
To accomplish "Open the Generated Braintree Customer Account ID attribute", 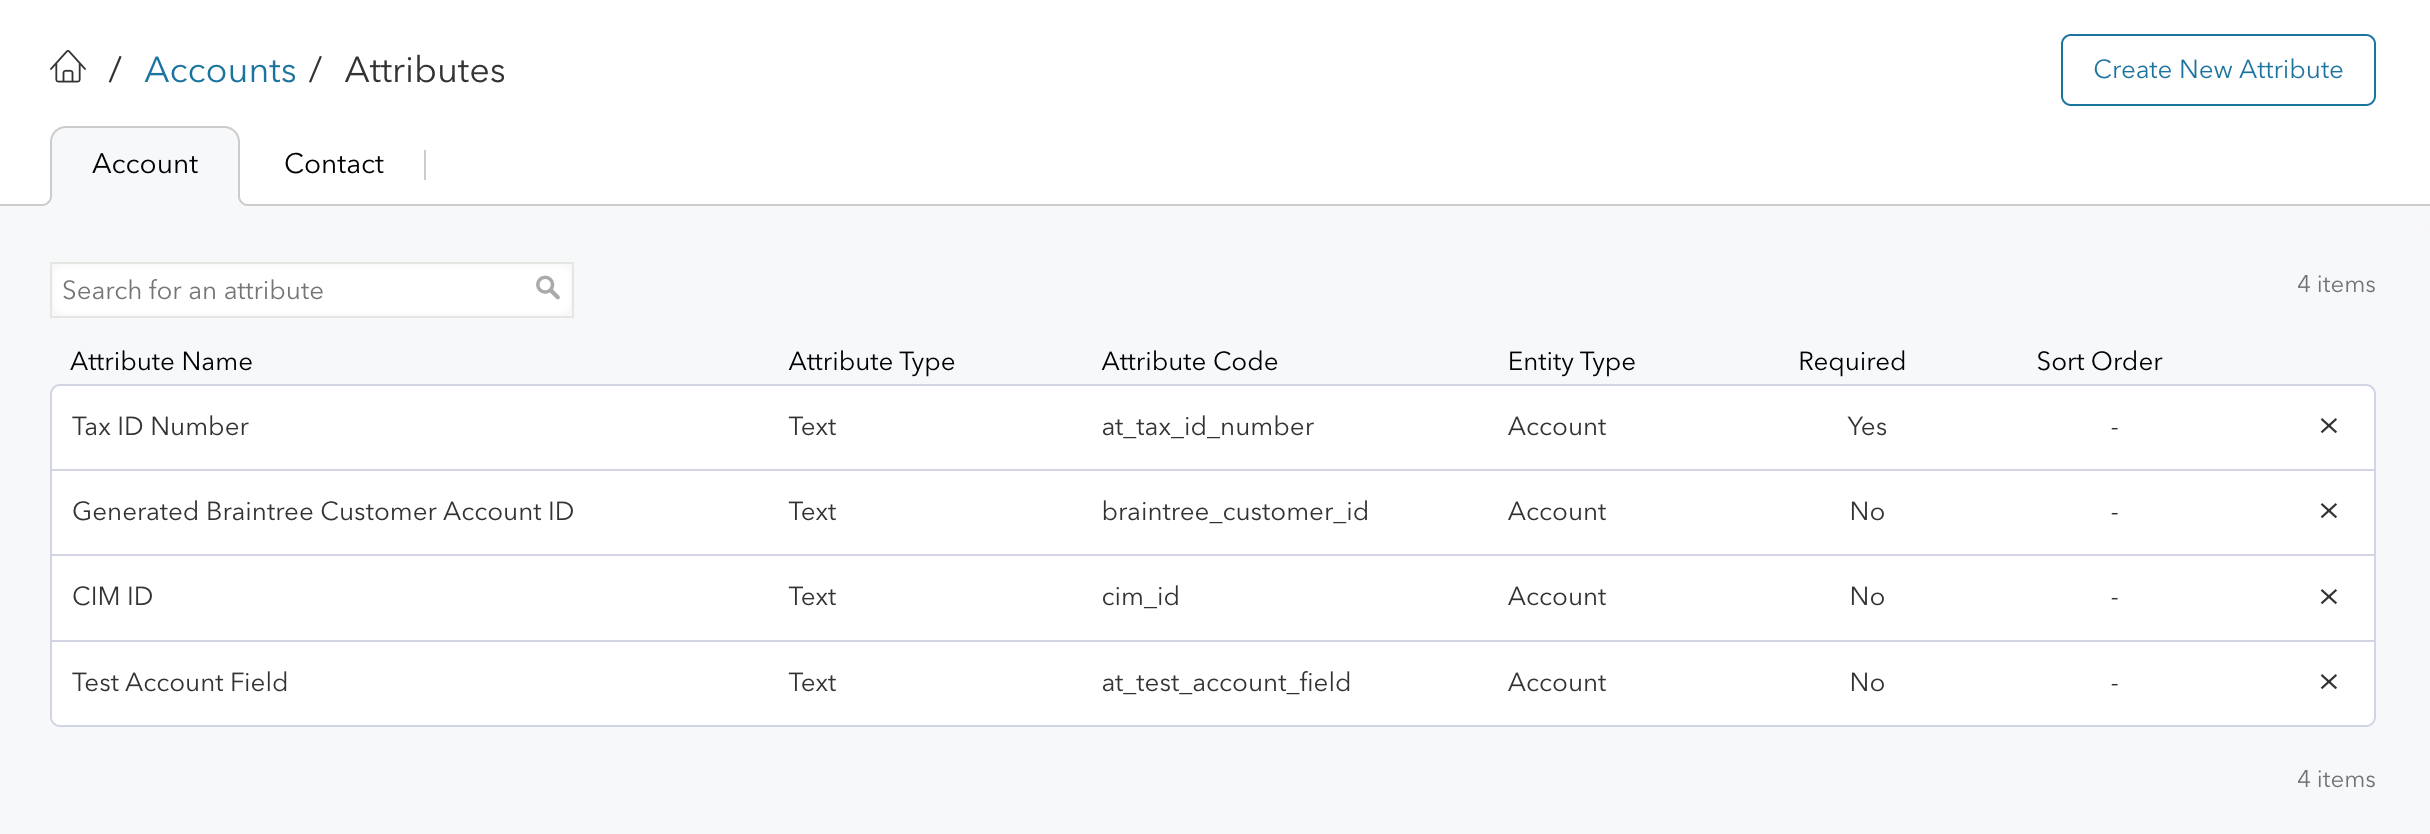I will (322, 512).
